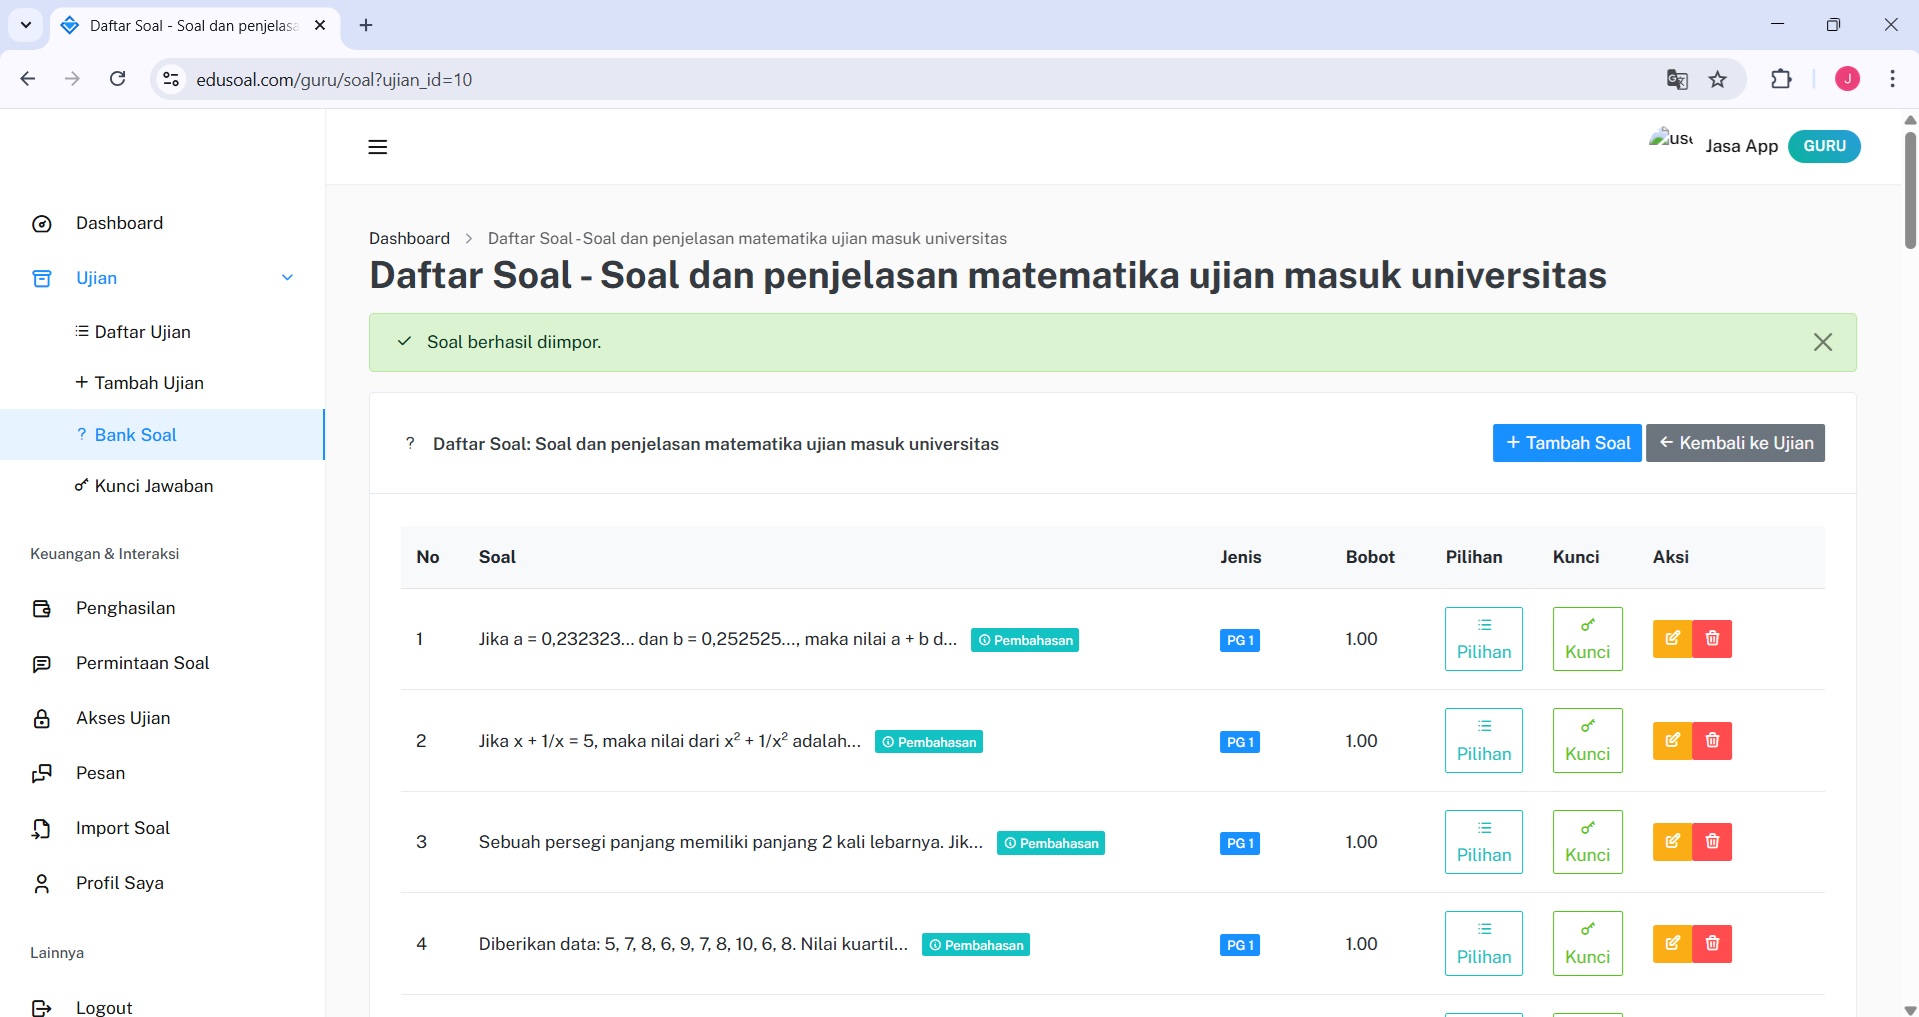
Task: Toggle the sidebar with the hamburger icon
Action: [x=377, y=146]
